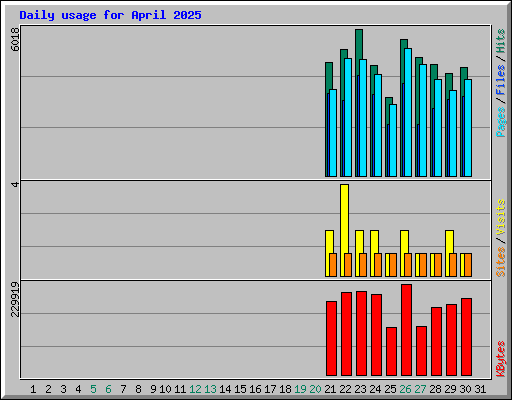Click day 22 on the x-axis
Image resolution: width=512 pixels, height=400 pixels.
pyautogui.click(x=345, y=389)
